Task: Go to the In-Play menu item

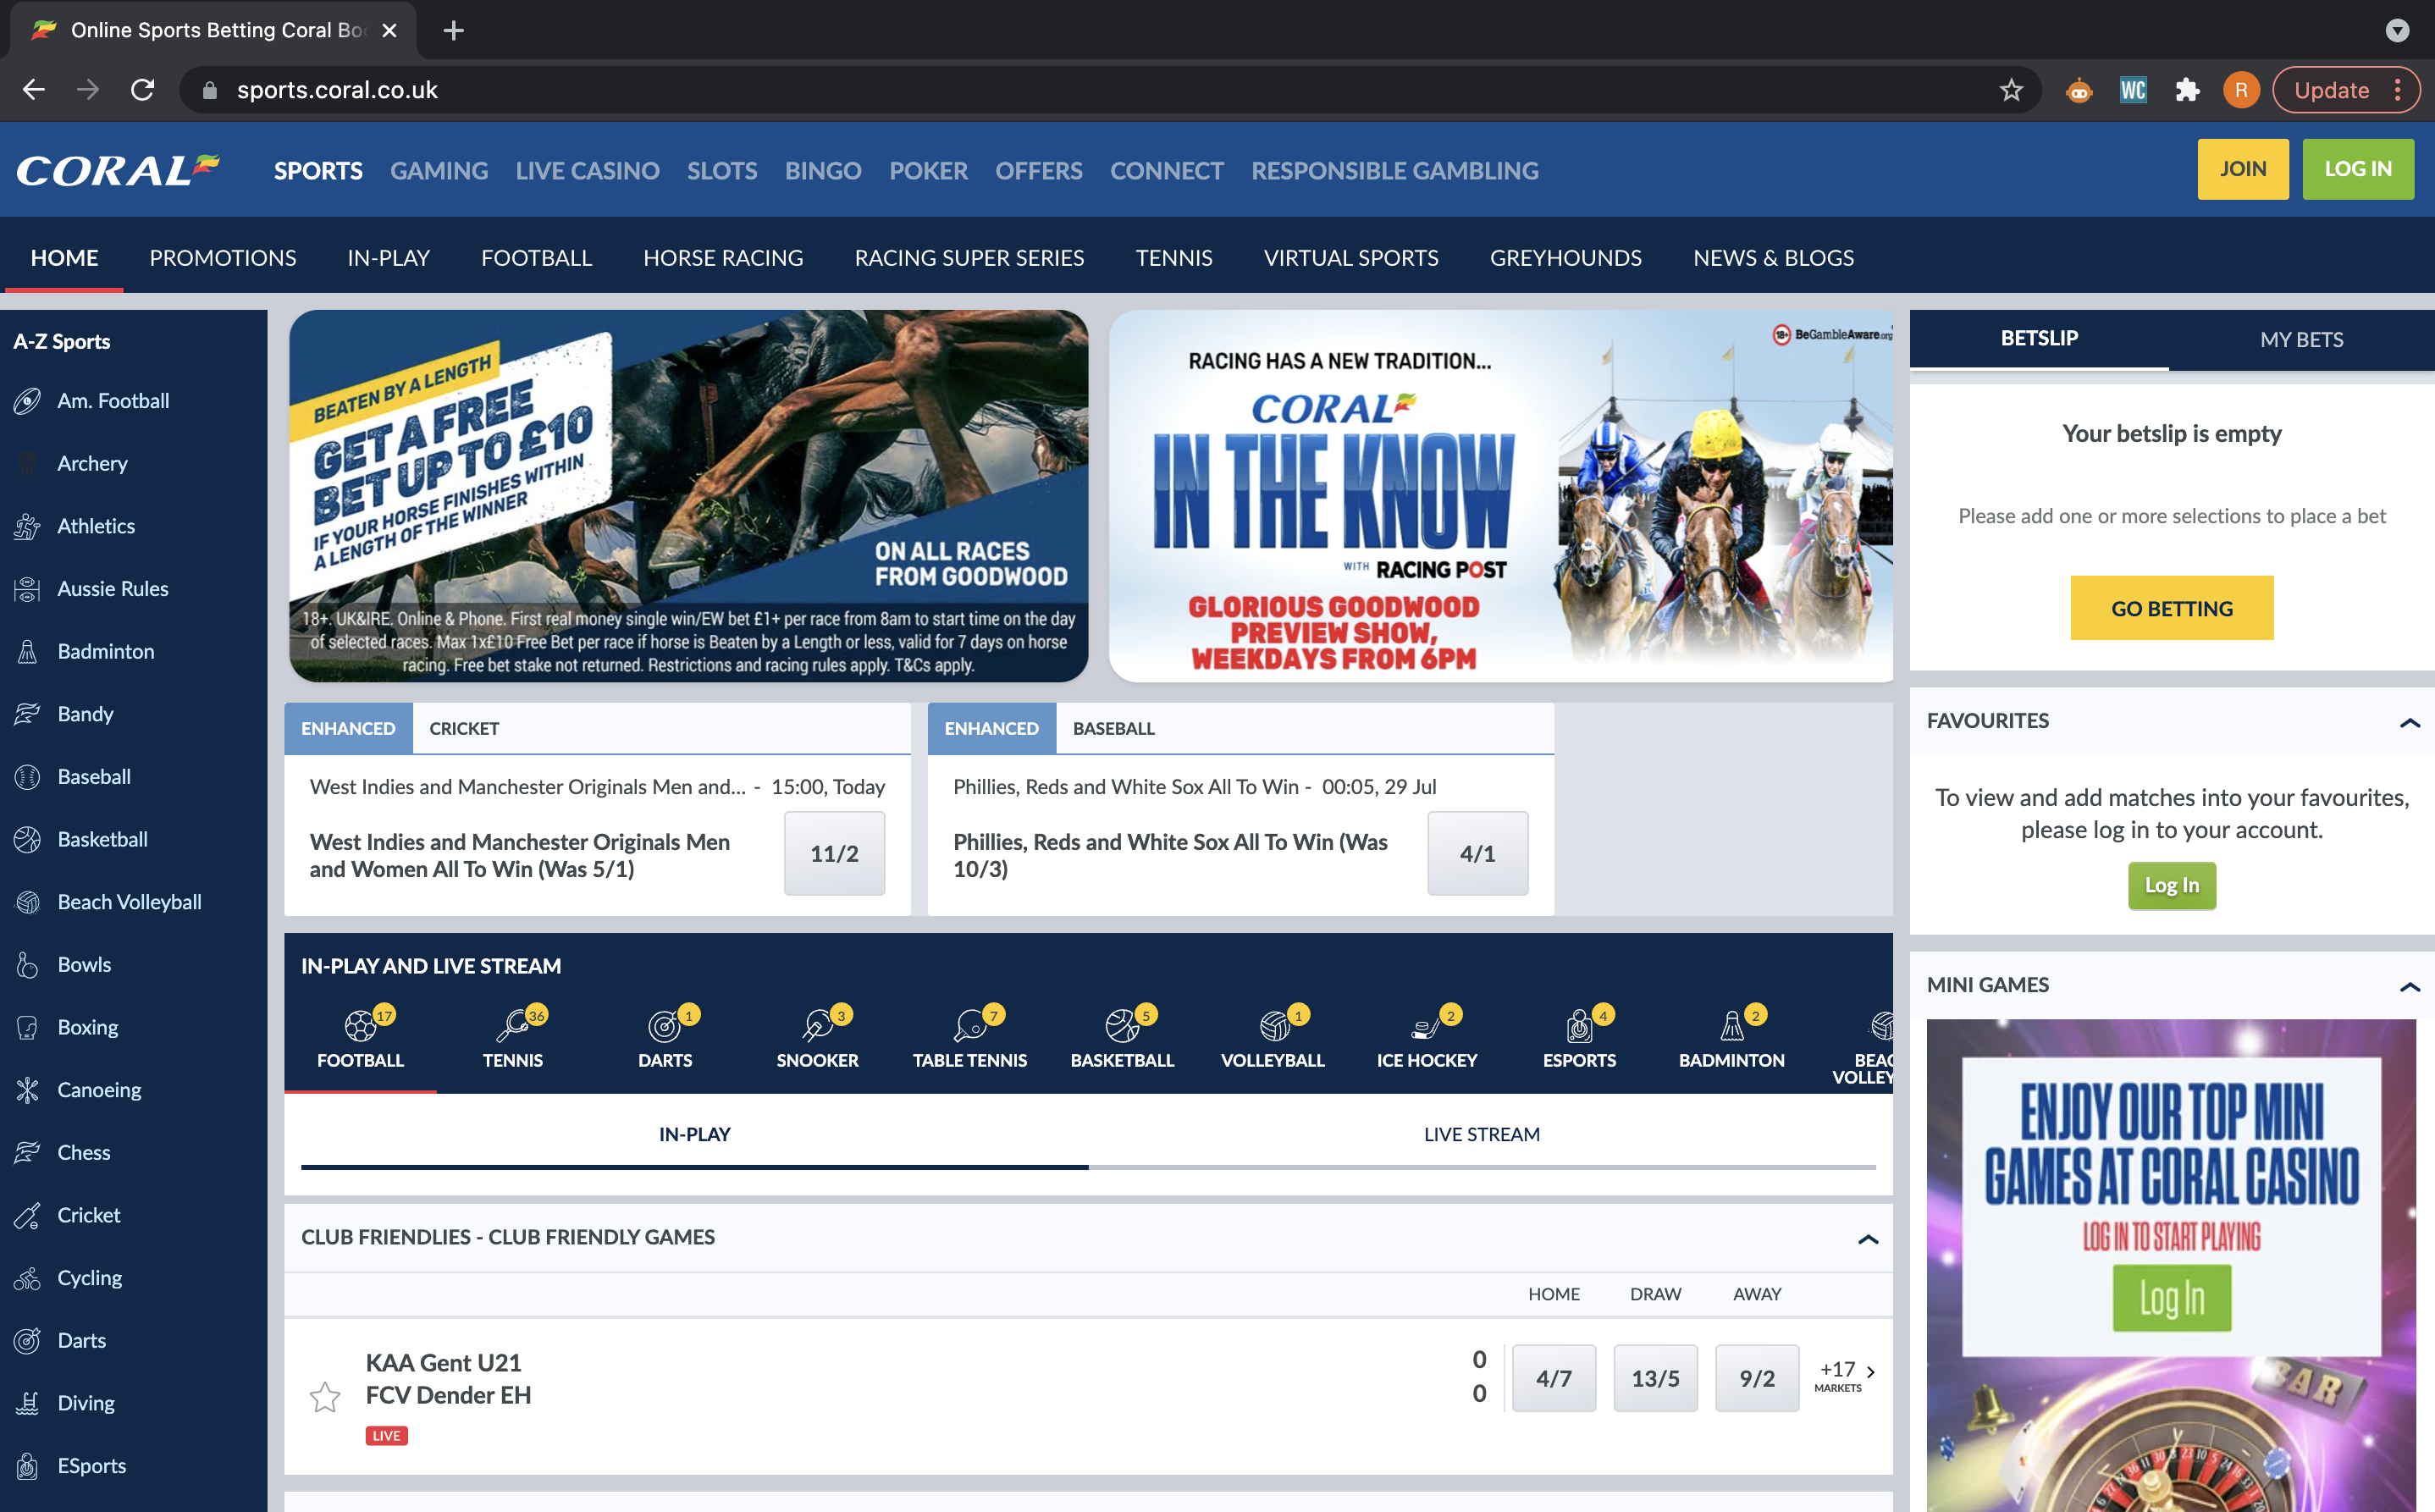Action: click(389, 258)
